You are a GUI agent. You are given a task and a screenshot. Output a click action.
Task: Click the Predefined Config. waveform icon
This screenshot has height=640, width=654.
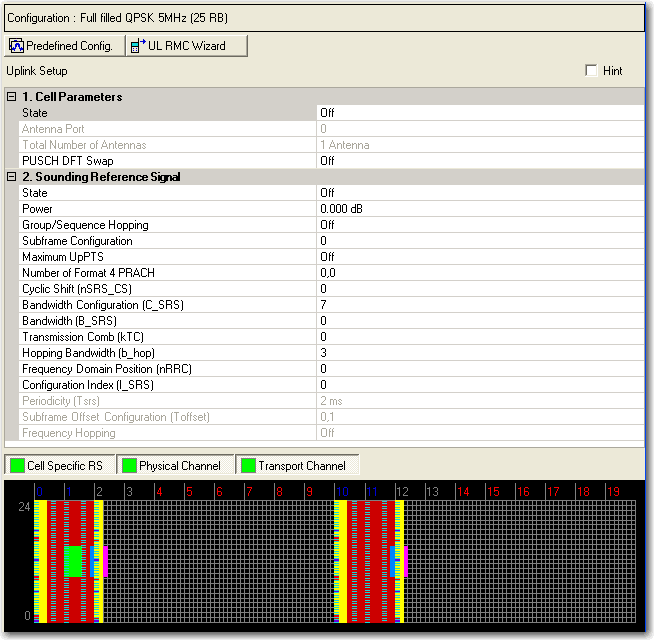(16, 46)
